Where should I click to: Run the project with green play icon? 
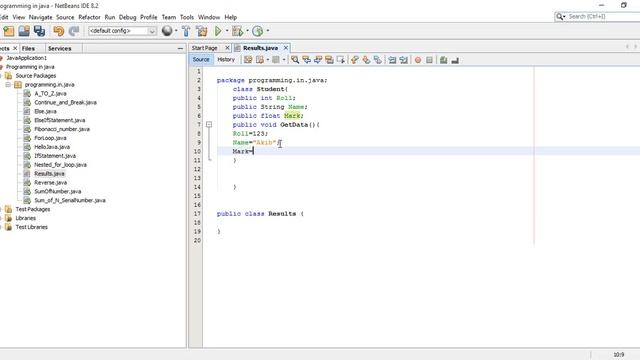(x=218, y=31)
